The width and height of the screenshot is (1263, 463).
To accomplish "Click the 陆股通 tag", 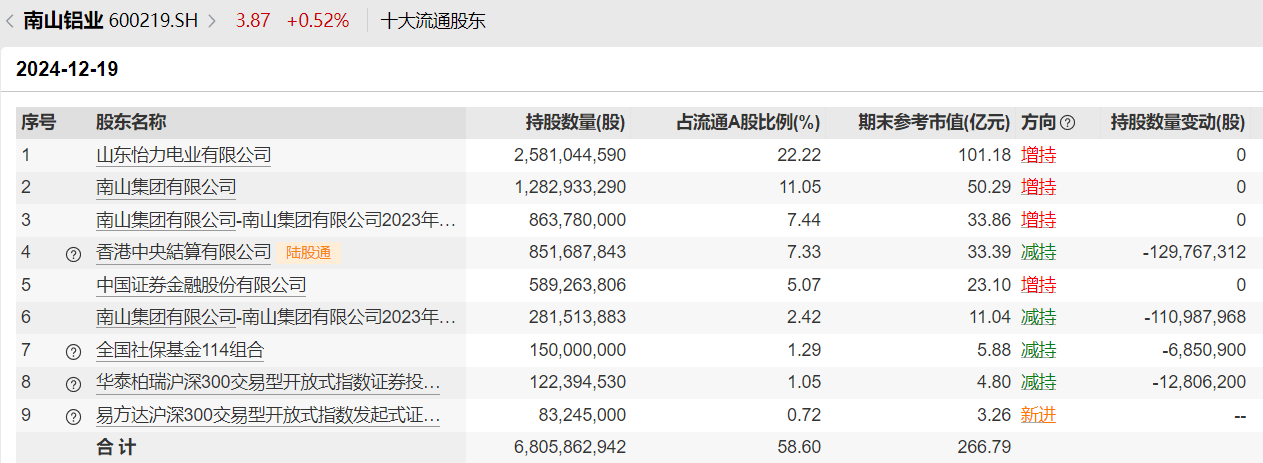I will pos(308,253).
